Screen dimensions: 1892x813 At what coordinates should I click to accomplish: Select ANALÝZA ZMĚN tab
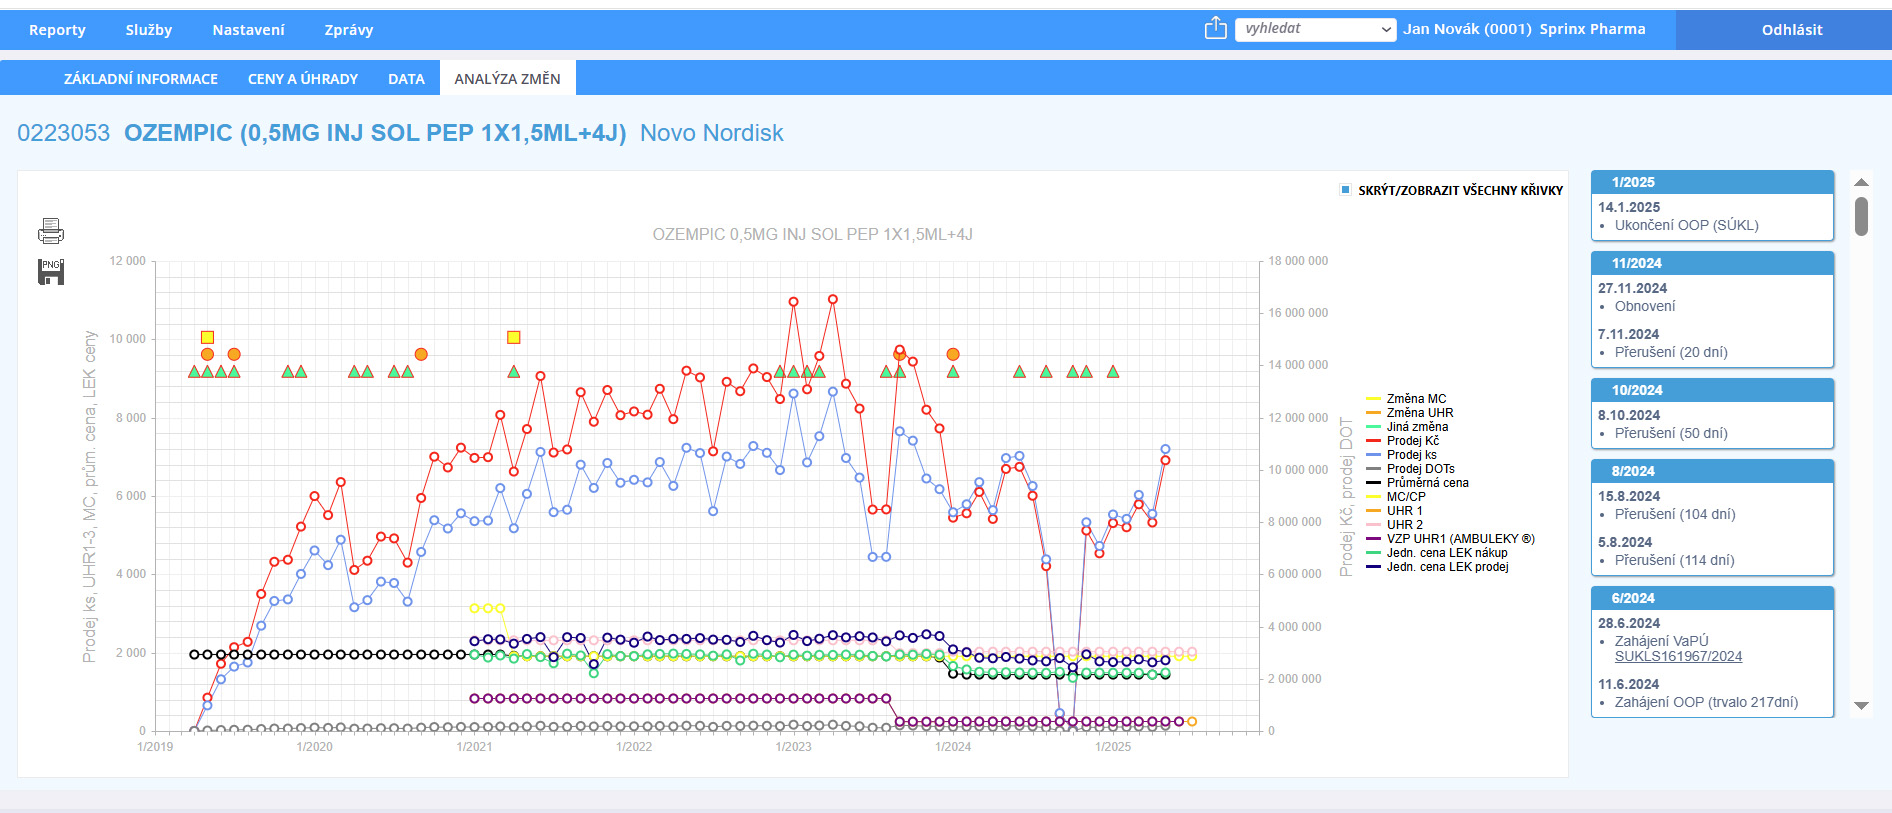507,79
